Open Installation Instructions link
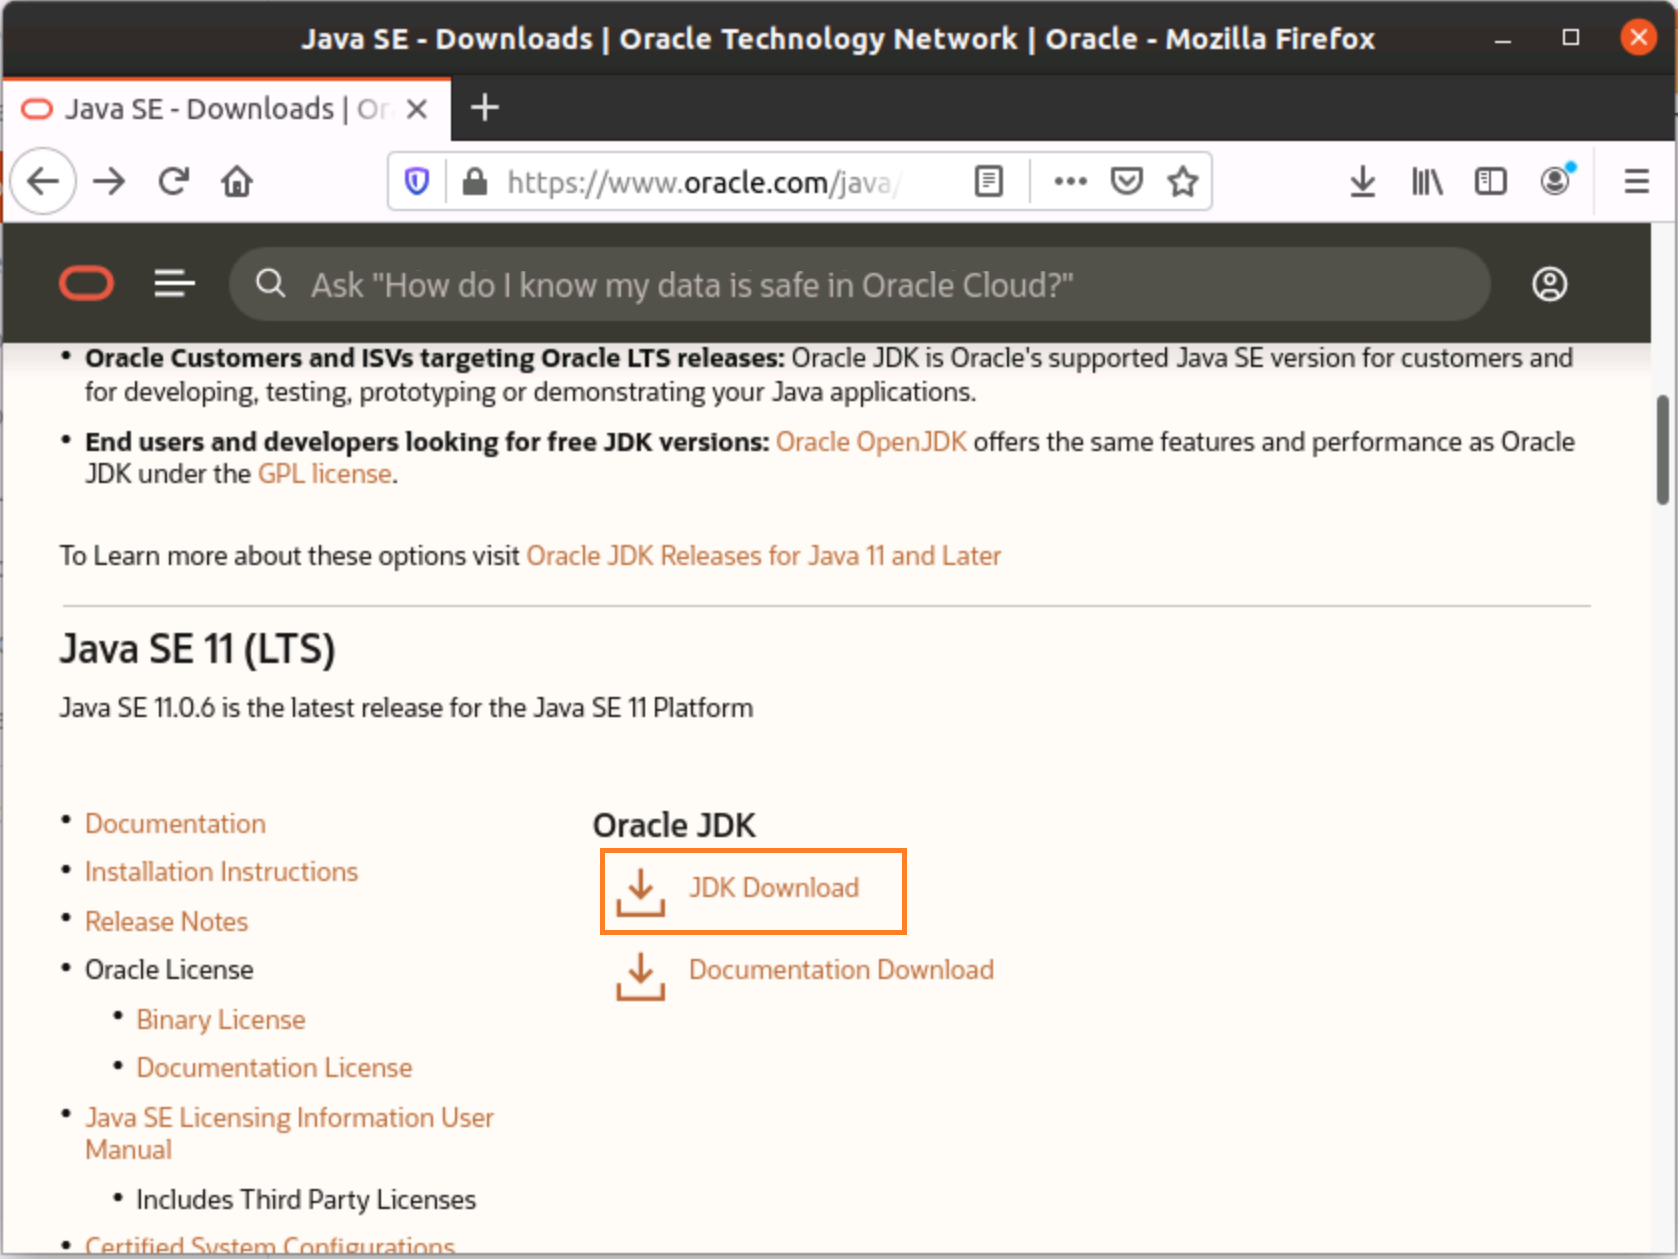This screenshot has width=1678, height=1259. 221,872
